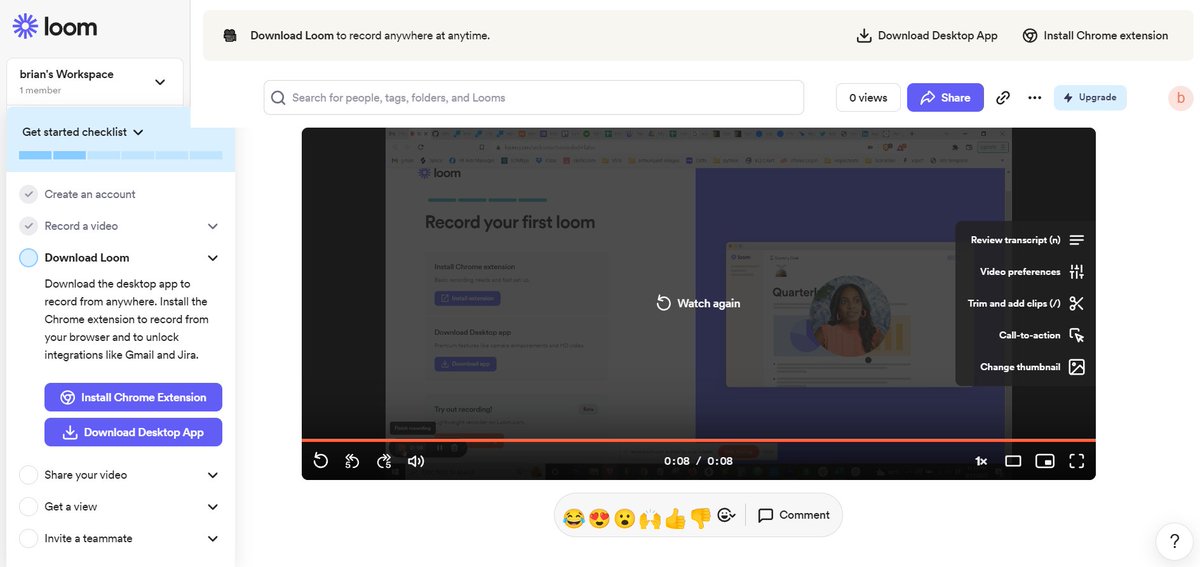Click the Upgrade button
This screenshot has width=1200, height=567.
point(1090,97)
